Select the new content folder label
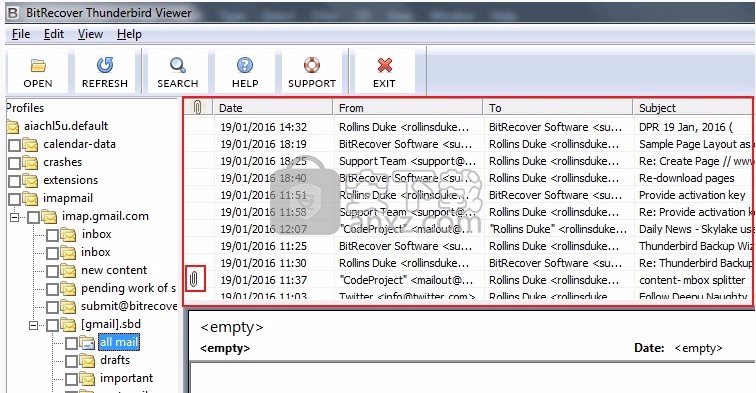The image size is (756, 393). point(114,270)
